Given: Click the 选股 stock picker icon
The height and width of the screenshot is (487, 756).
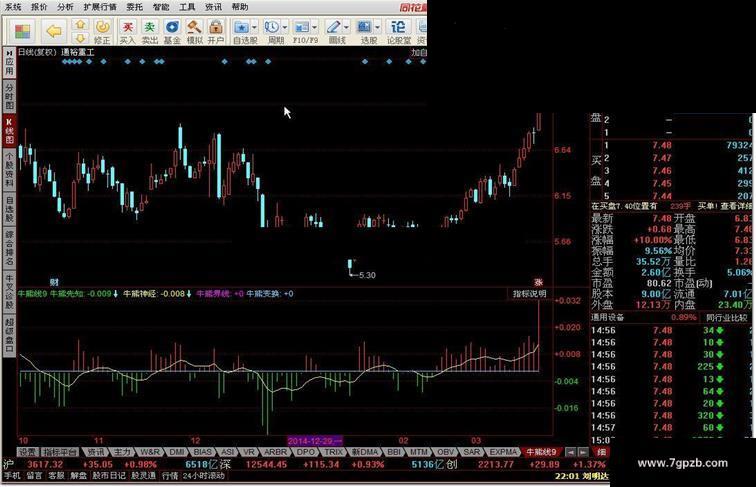Looking at the screenshot, I should click(364, 32).
